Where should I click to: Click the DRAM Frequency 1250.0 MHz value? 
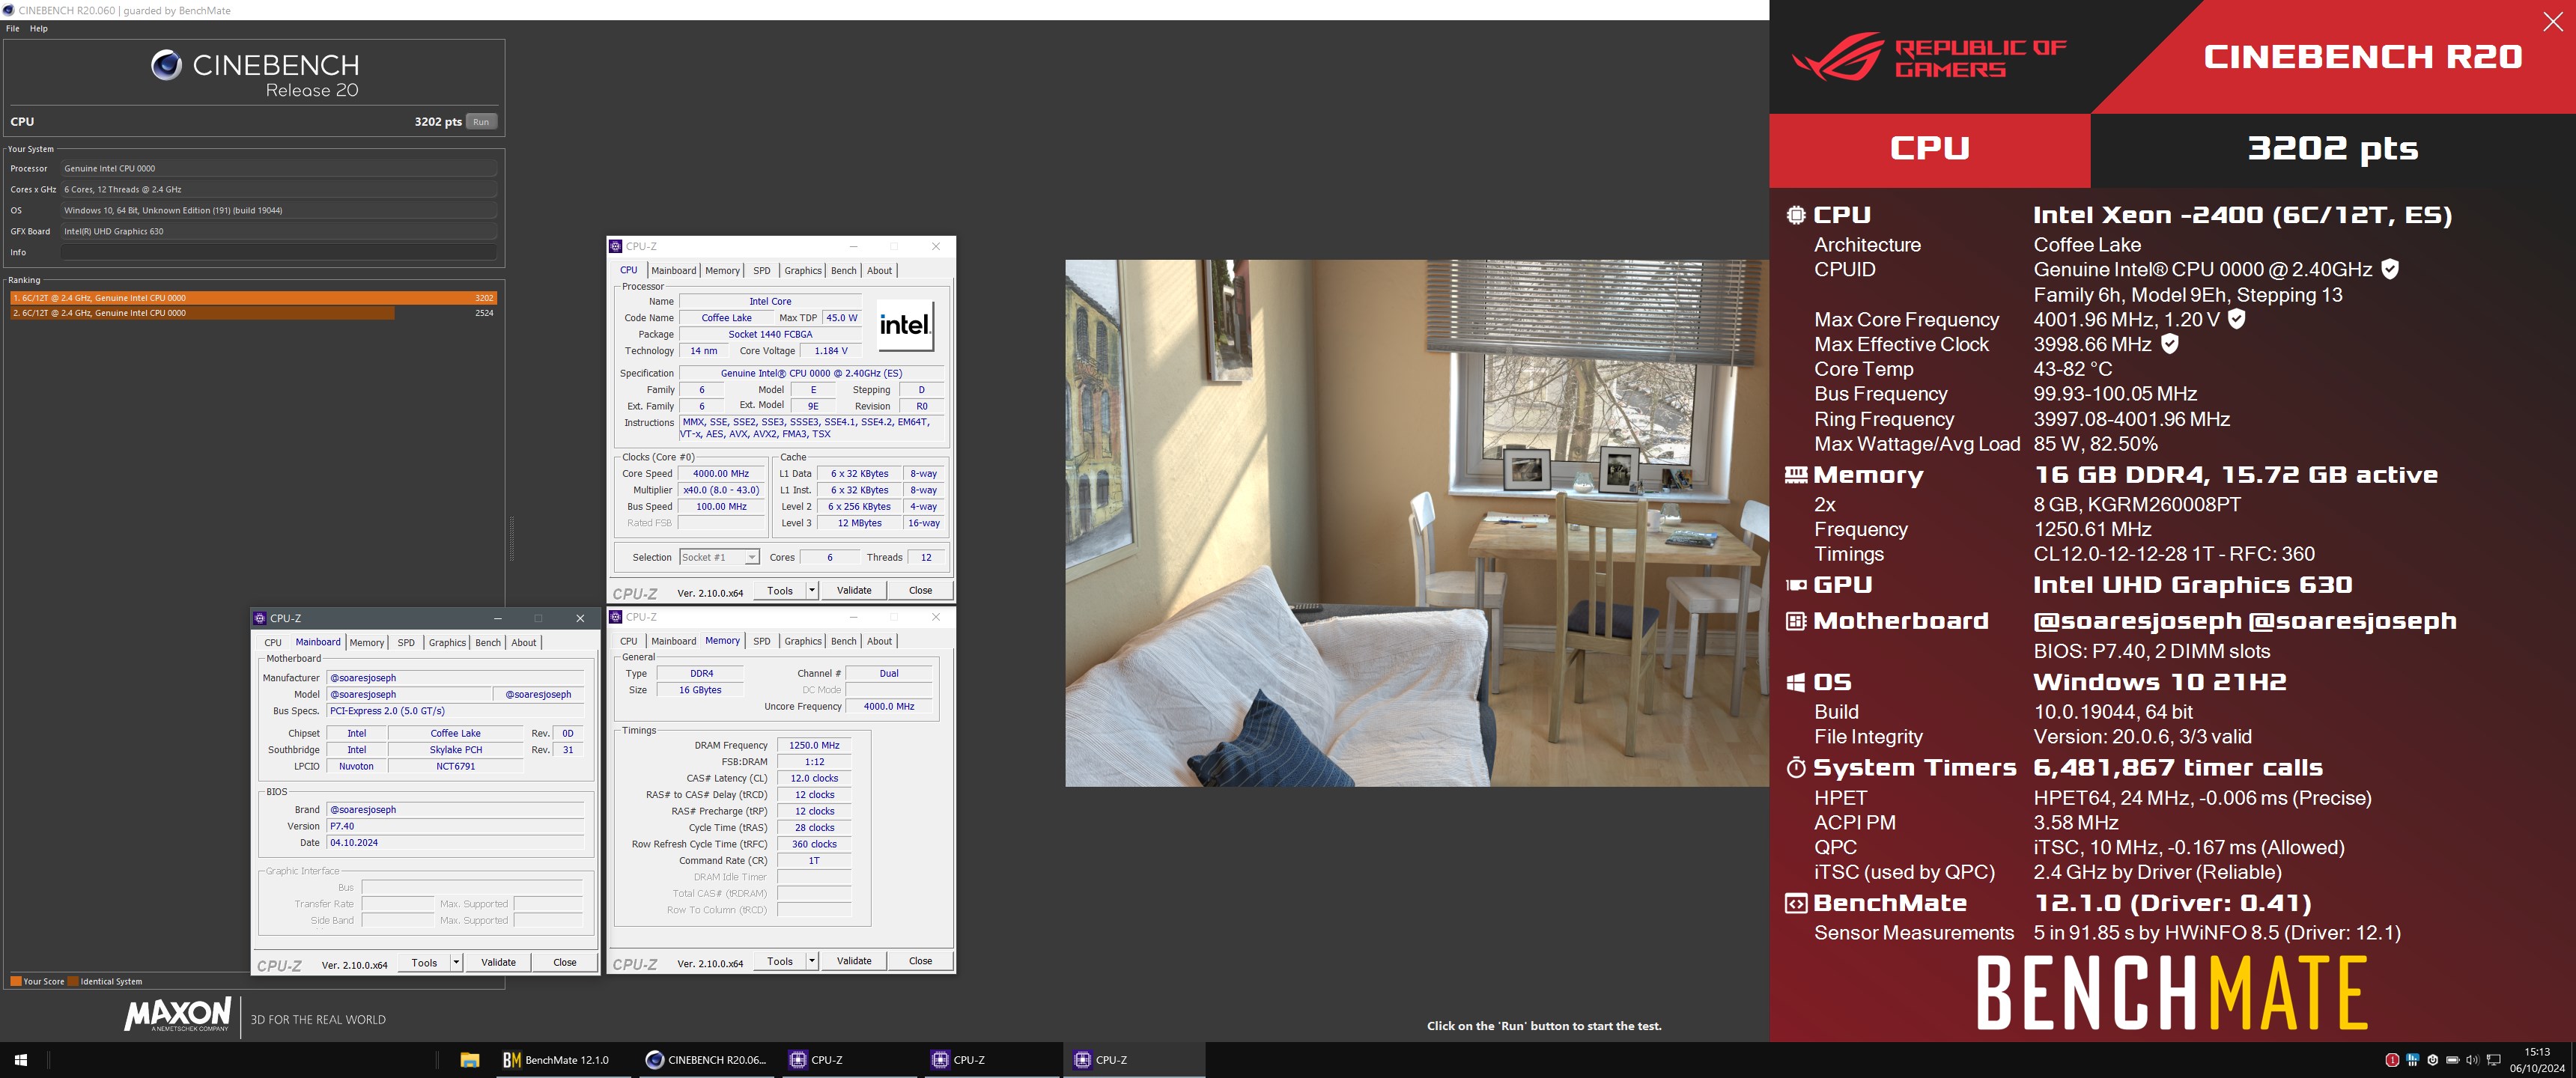click(814, 745)
